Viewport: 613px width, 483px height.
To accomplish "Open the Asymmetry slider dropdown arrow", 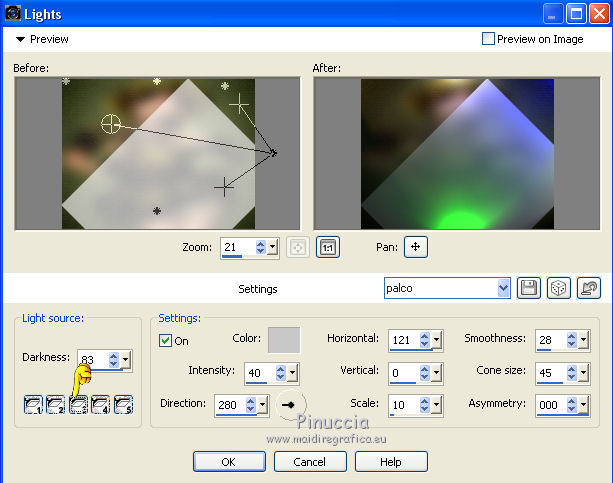I will [583, 405].
